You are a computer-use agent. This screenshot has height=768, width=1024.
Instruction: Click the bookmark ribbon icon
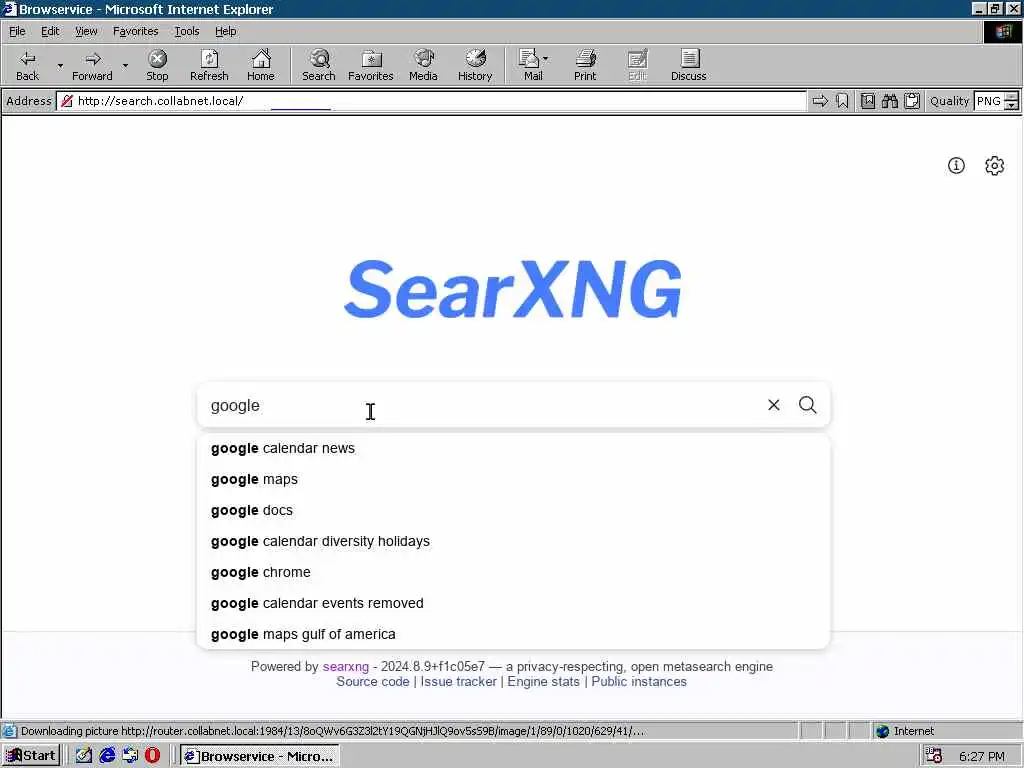coord(842,101)
